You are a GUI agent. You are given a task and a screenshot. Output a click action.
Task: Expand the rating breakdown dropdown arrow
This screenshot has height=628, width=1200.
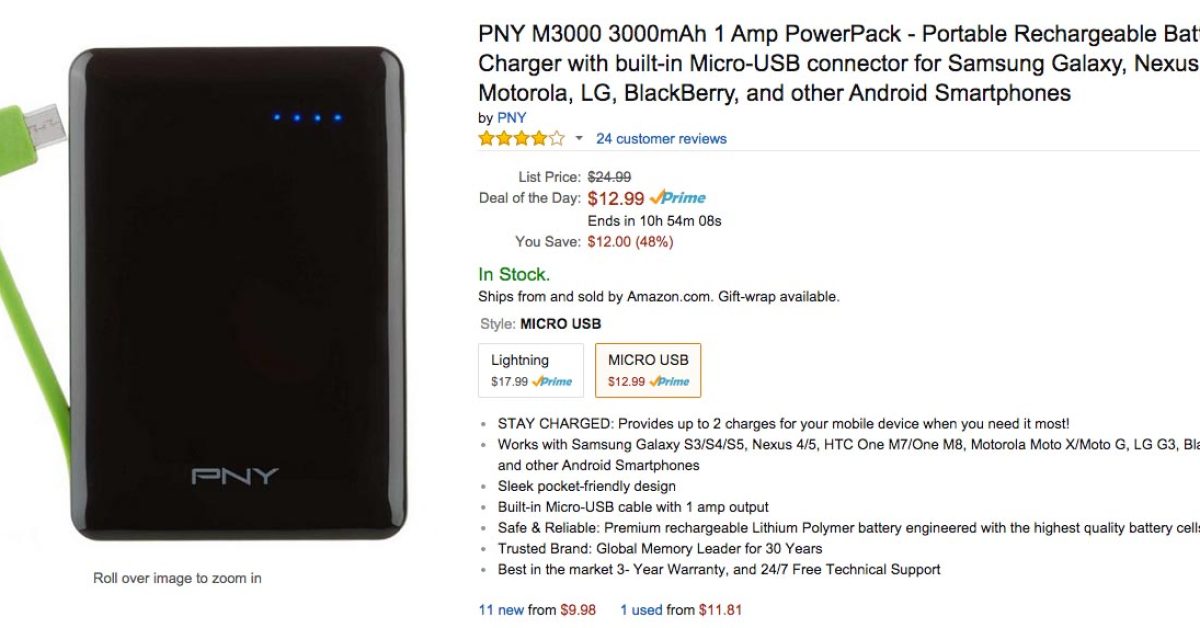[x=578, y=138]
